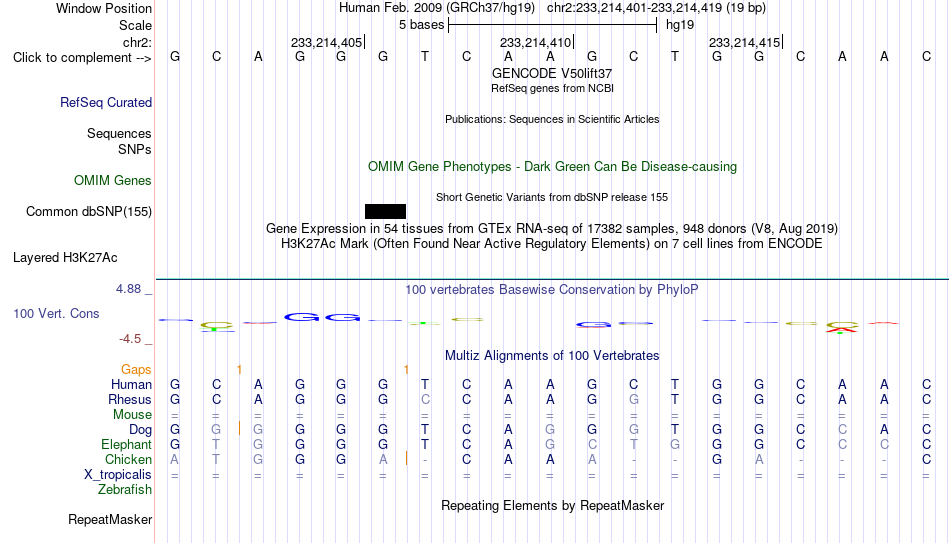
Task: Click 'Human Feb. 2009 (GRCh37/hg19)' assembly text
Action: (x=437, y=8)
